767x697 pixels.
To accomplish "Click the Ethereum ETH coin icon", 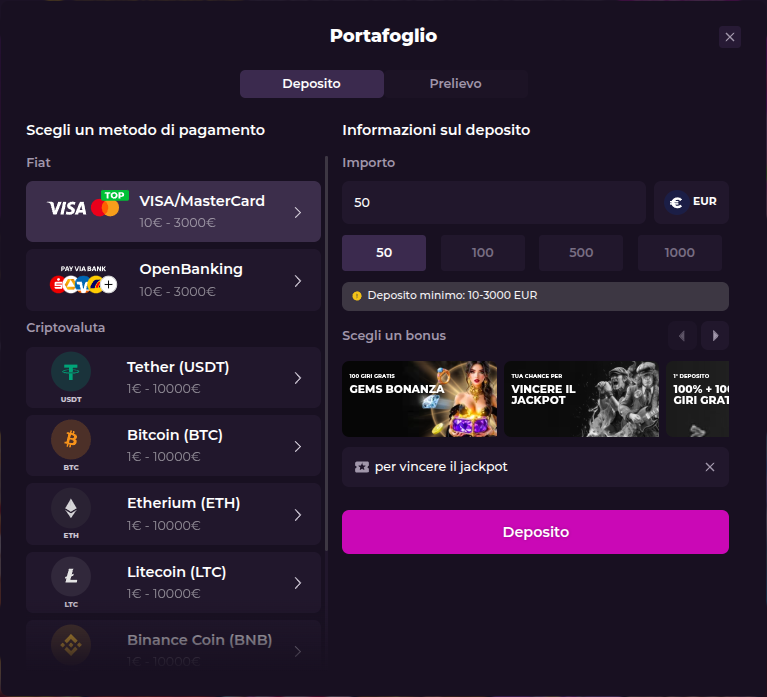I will (x=71, y=508).
